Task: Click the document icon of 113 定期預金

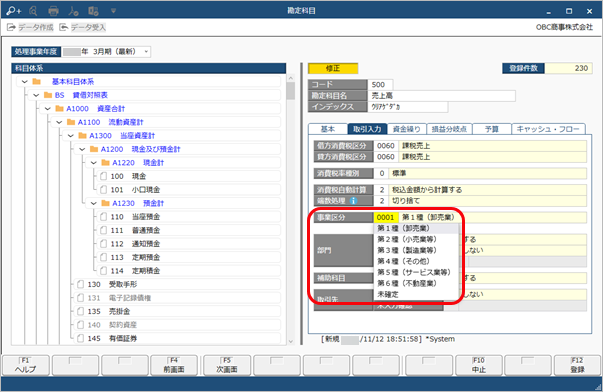Action: point(103,257)
